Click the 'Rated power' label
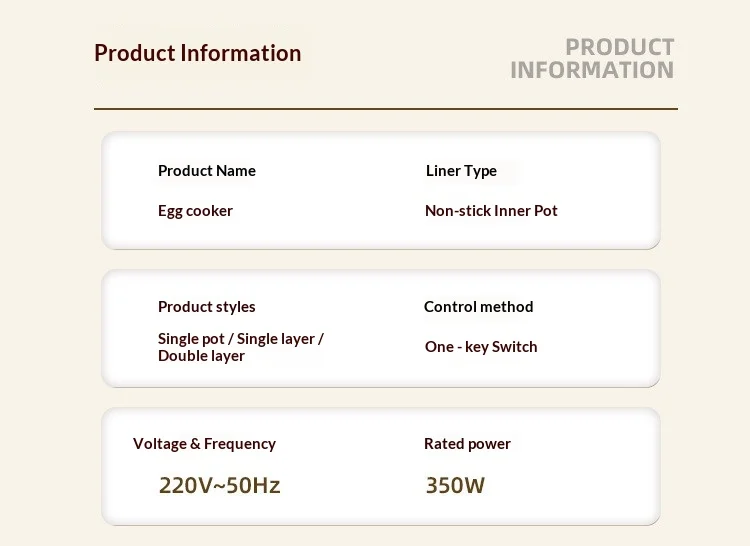 tap(467, 444)
